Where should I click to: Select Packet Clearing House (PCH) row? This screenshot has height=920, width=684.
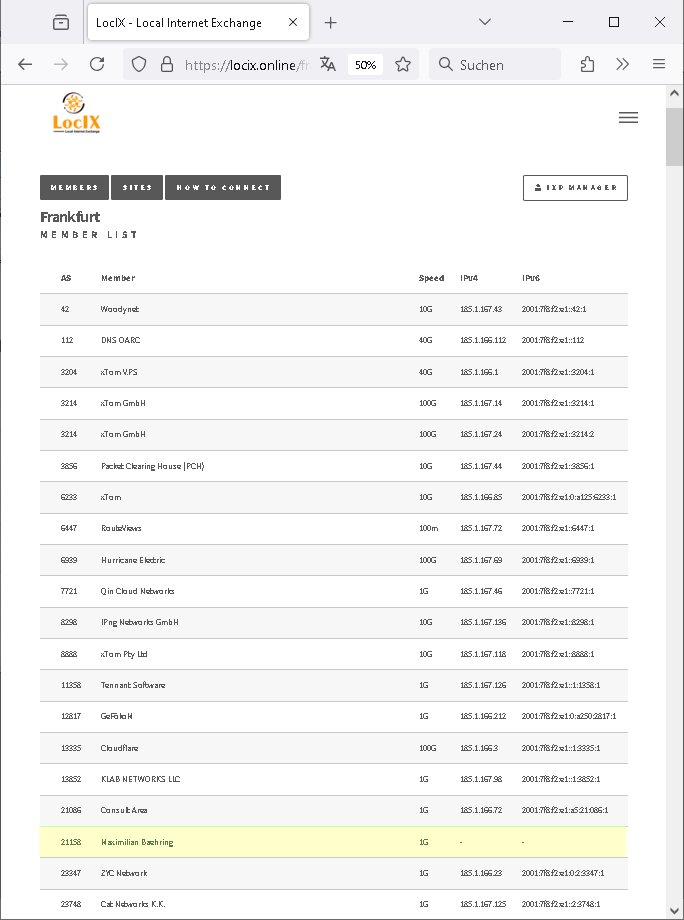334,466
